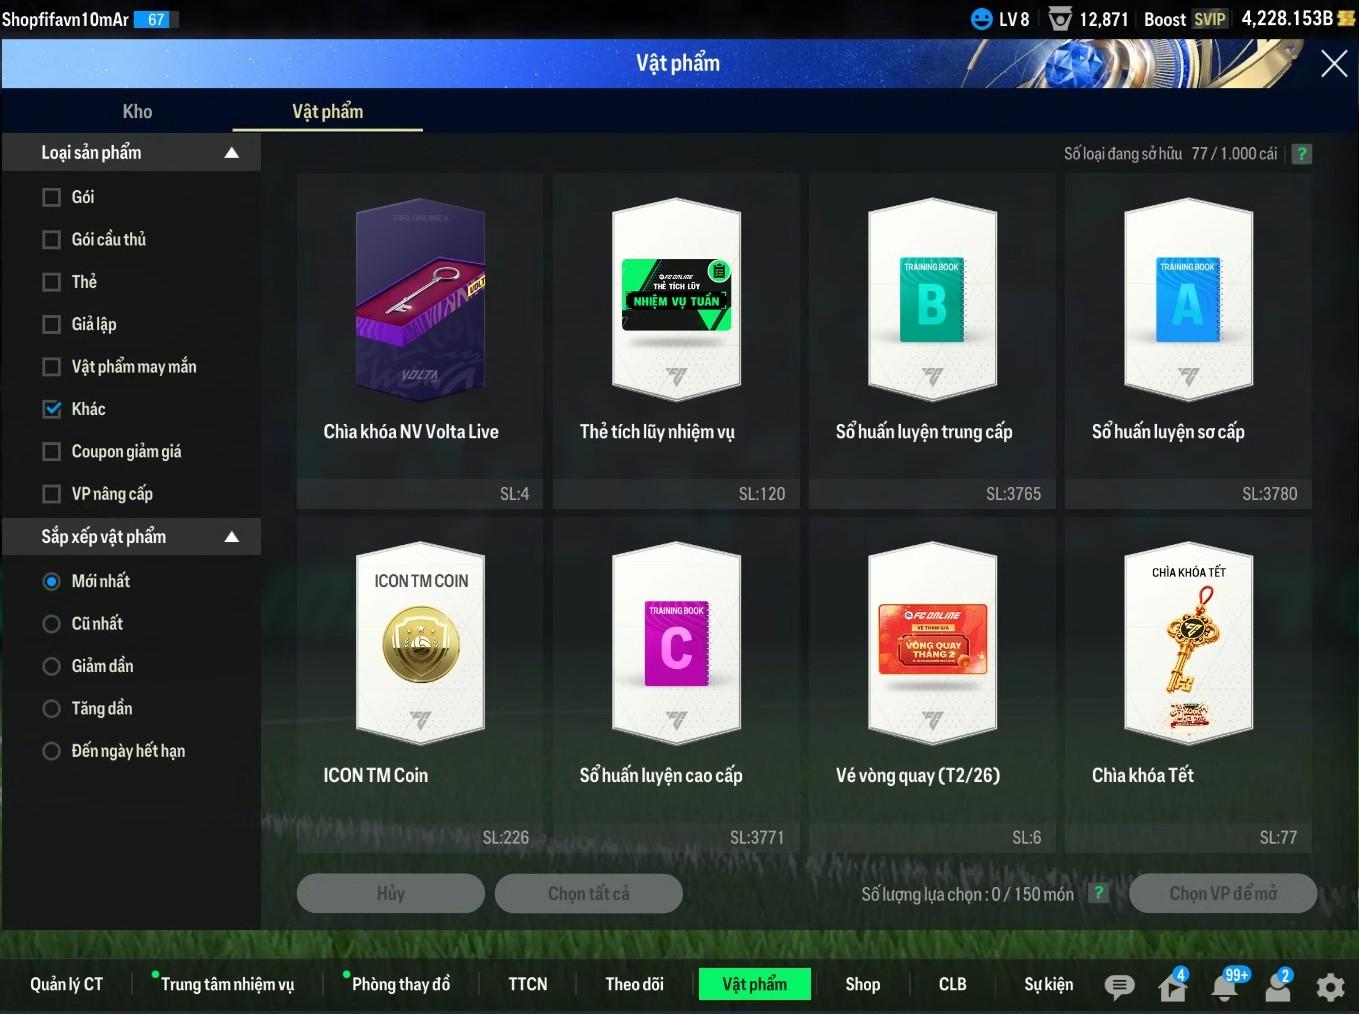Uncheck the Khác filter checkbox
The height and width of the screenshot is (1014, 1359).
pyautogui.click(x=52, y=409)
